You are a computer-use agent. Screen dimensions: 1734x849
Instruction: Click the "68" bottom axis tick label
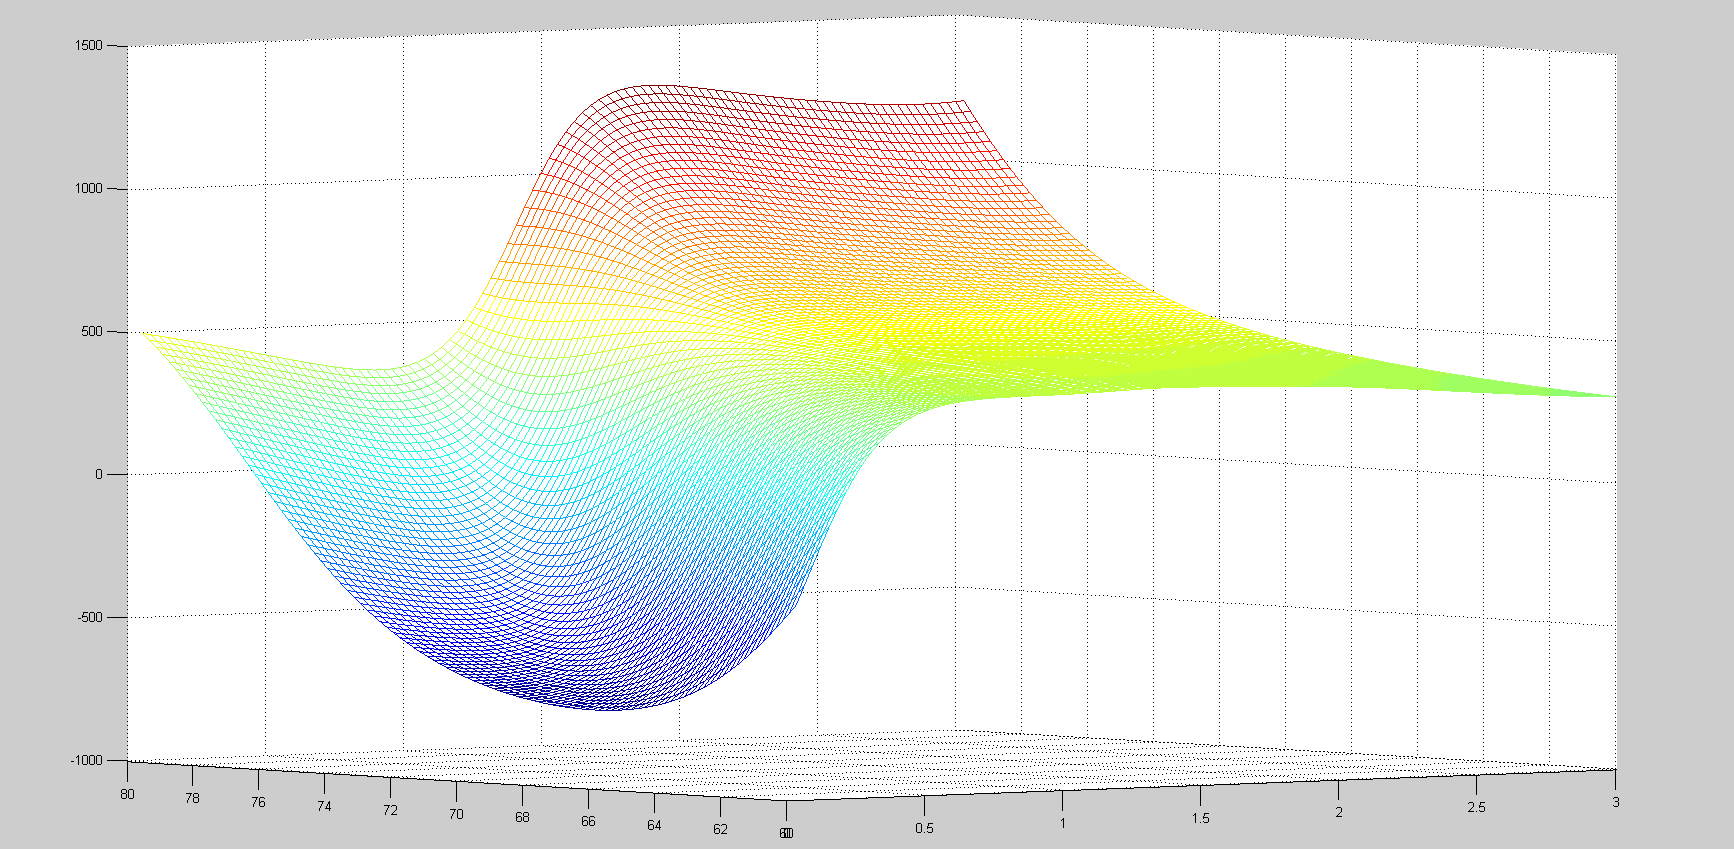coord(522,818)
